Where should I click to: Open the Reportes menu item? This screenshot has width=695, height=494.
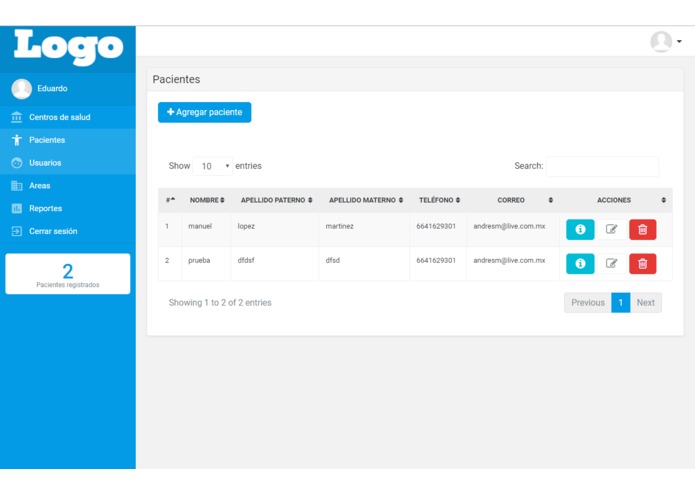click(68, 208)
